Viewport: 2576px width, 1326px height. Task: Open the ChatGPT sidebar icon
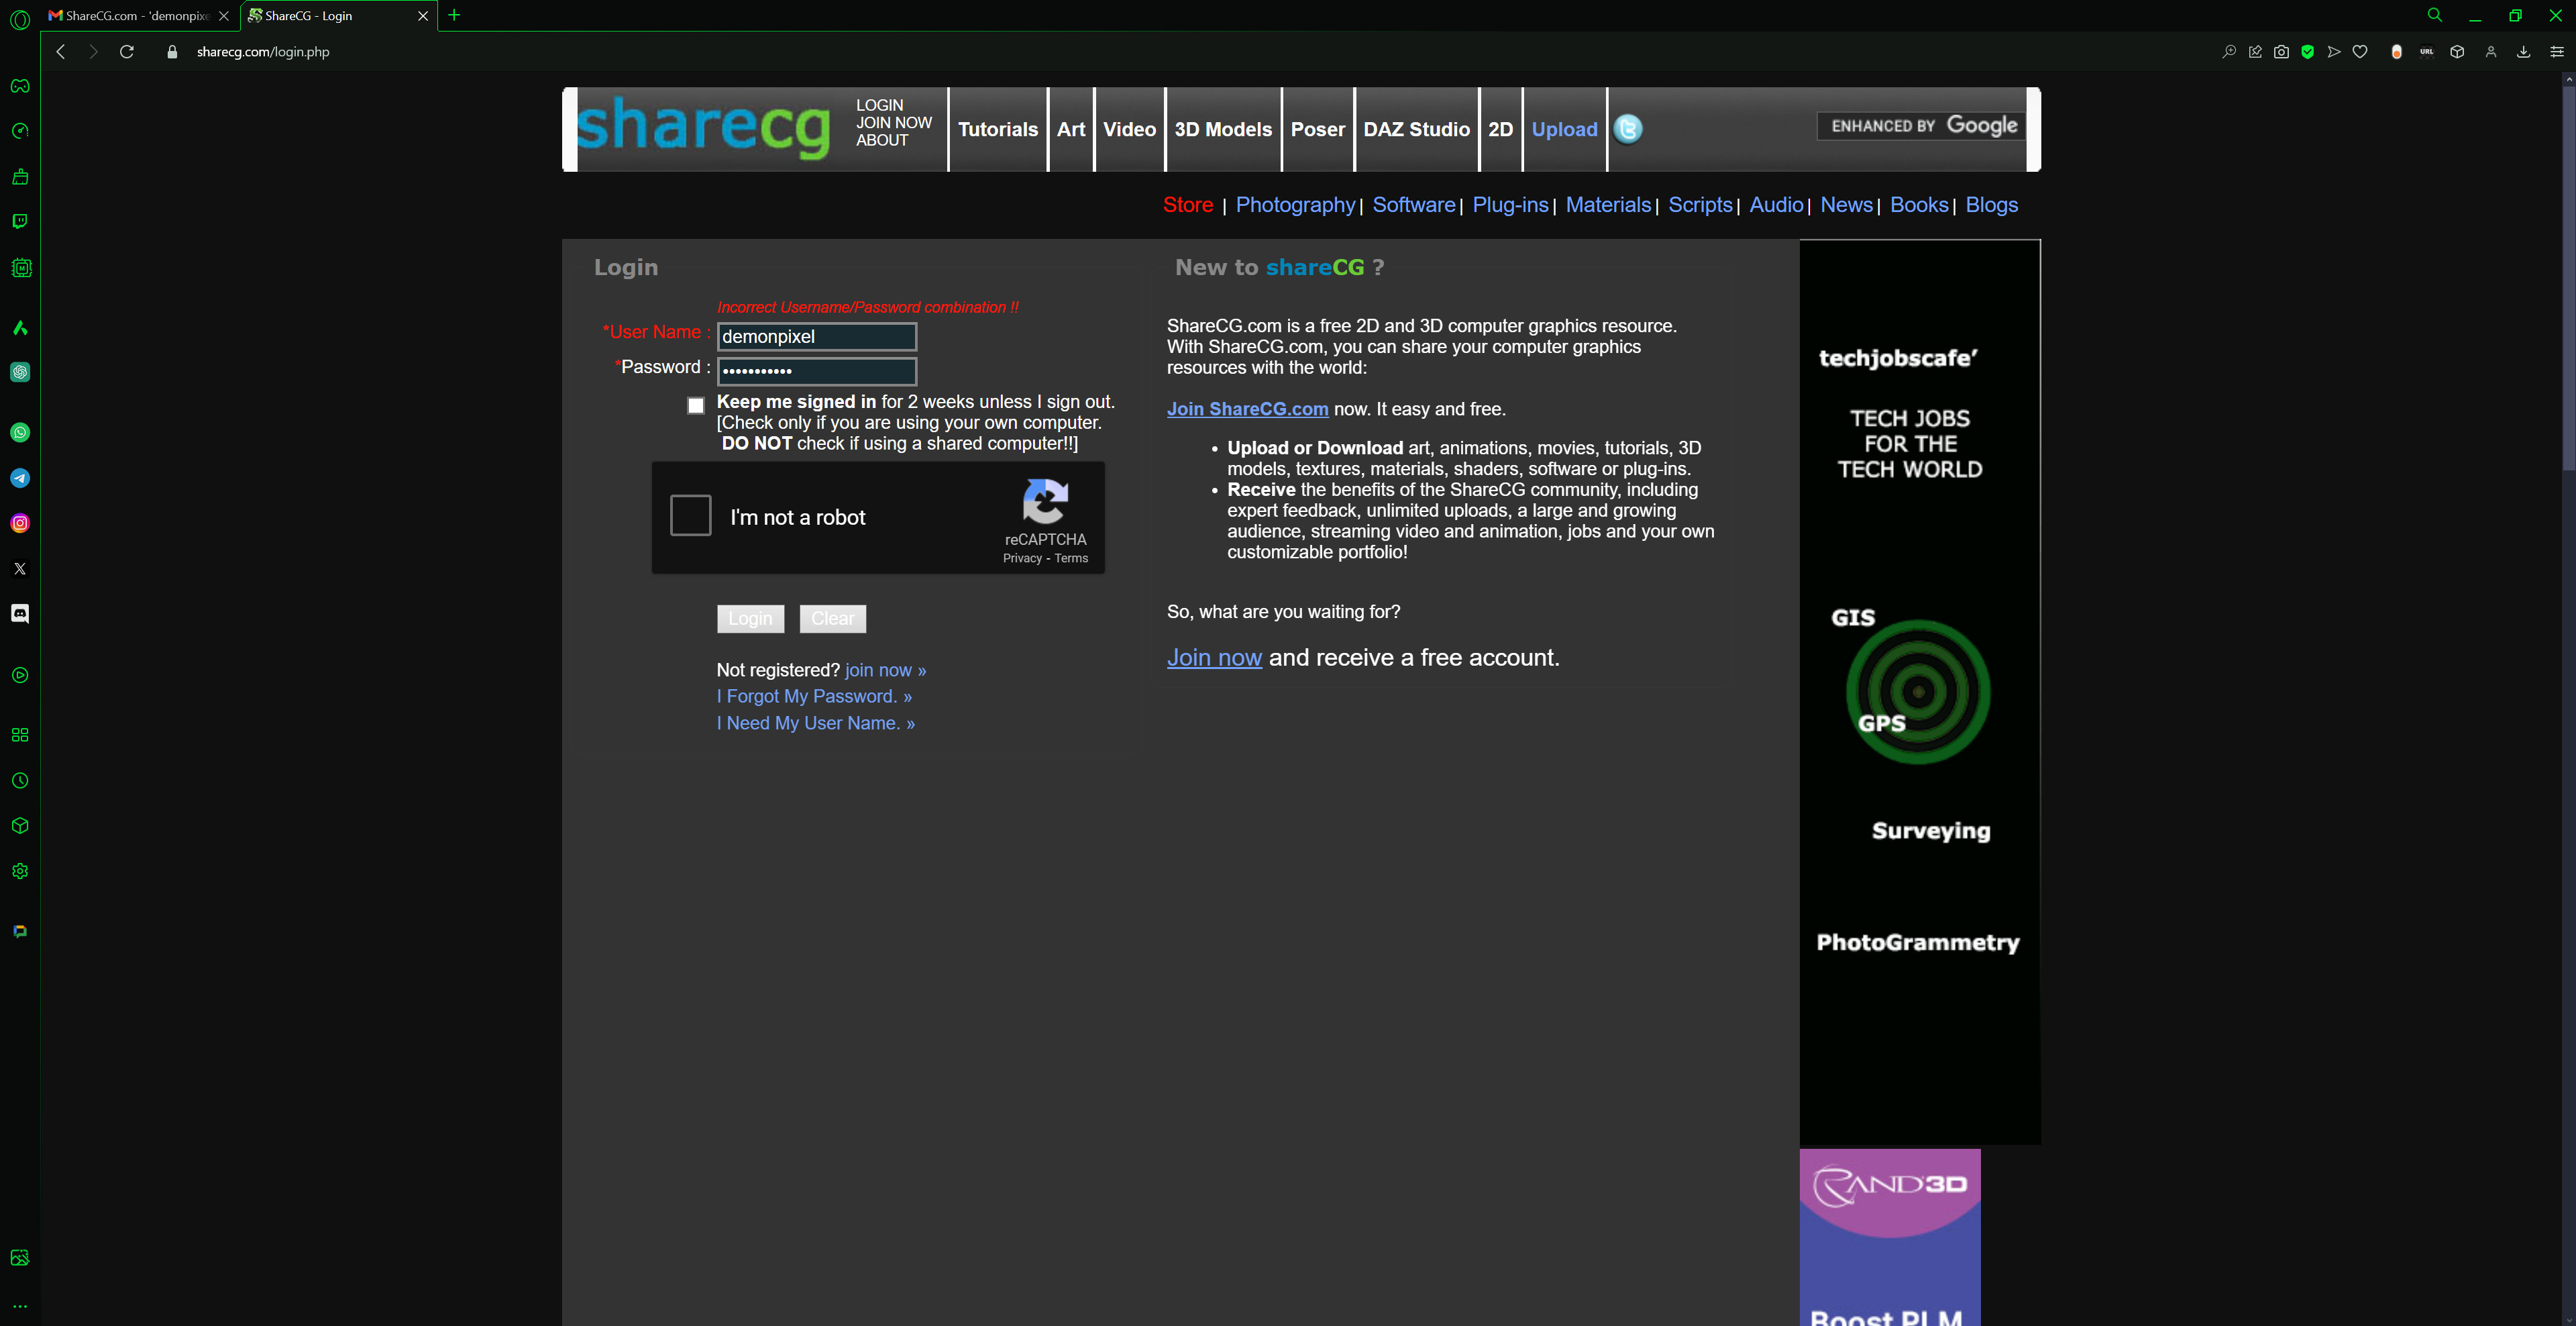(20, 372)
